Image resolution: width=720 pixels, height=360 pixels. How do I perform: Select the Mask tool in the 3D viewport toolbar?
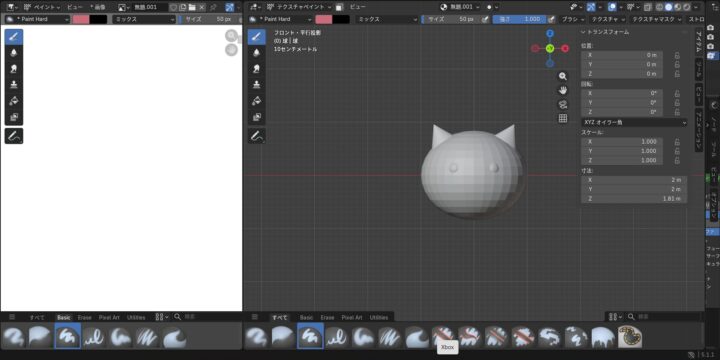(257, 117)
